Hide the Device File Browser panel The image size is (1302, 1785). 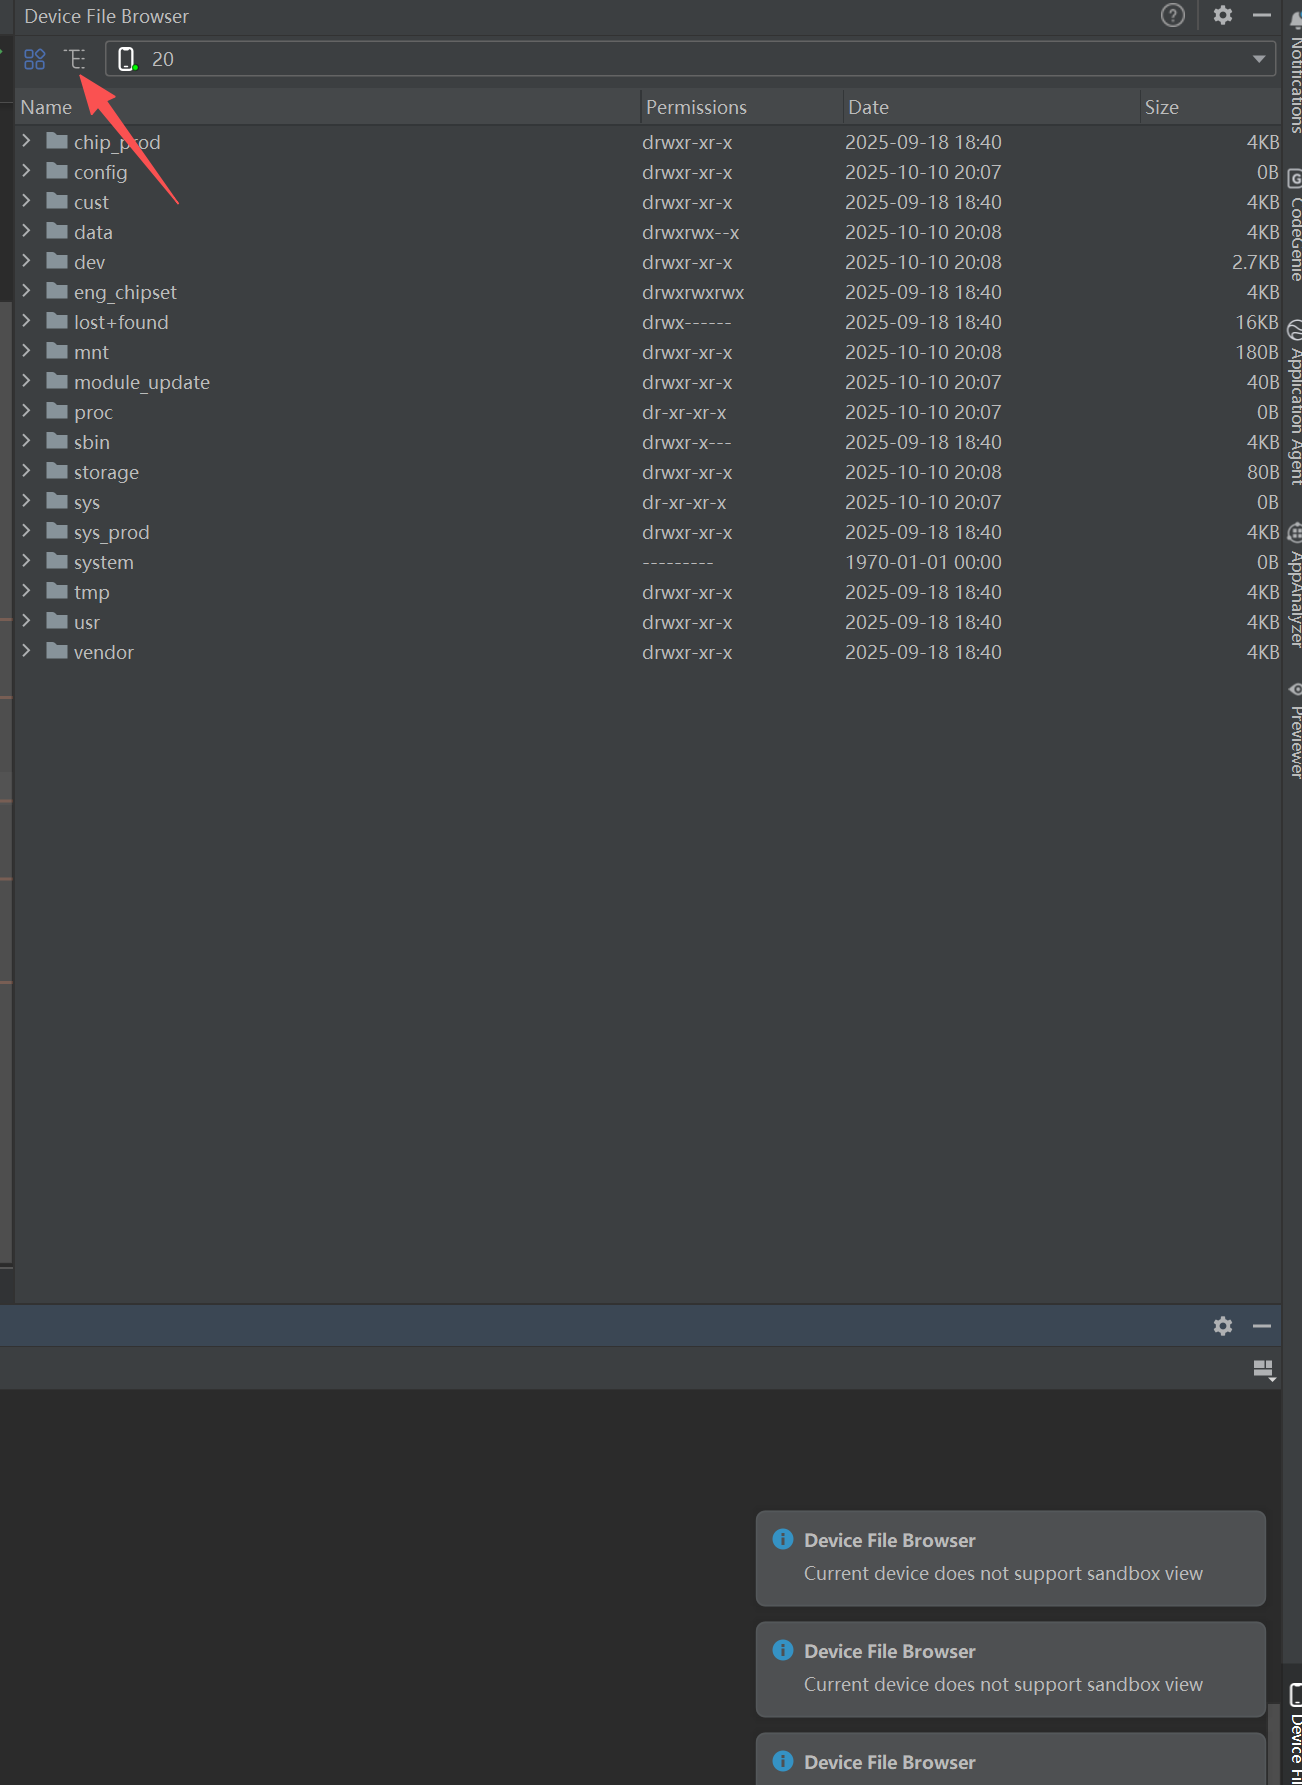pyautogui.click(x=1262, y=15)
